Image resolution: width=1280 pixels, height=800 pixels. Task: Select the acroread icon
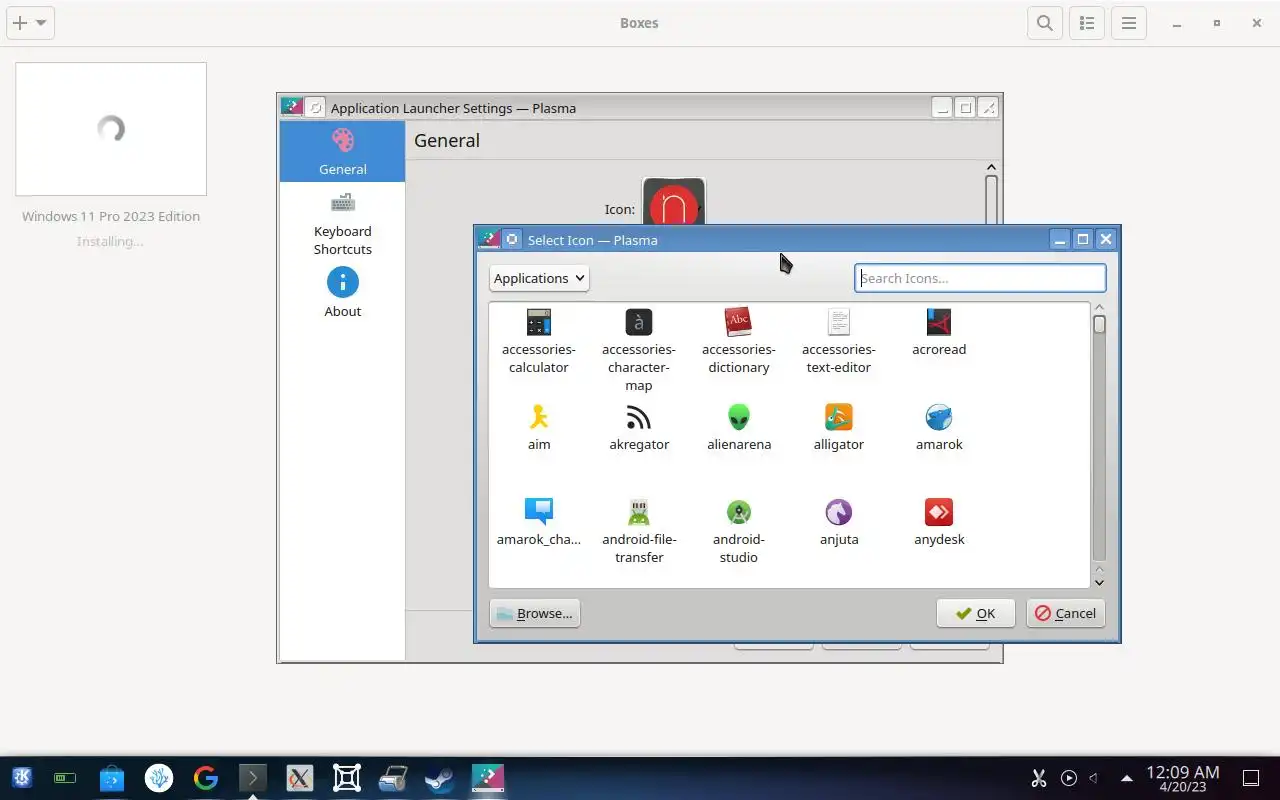coord(939,333)
